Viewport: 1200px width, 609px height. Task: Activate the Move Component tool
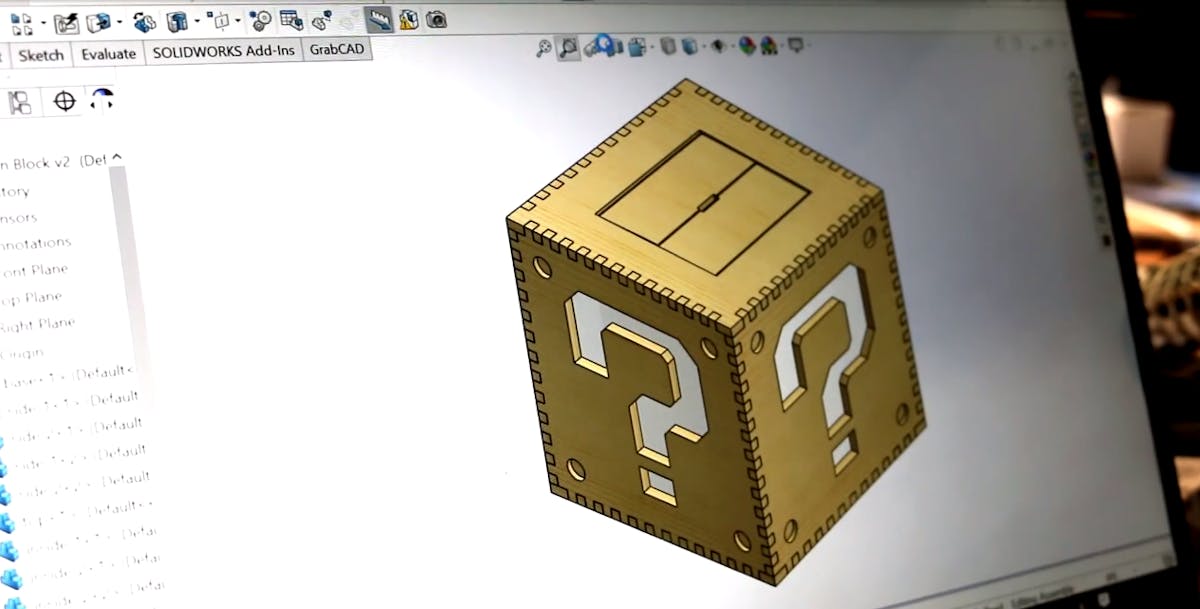(x=98, y=21)
